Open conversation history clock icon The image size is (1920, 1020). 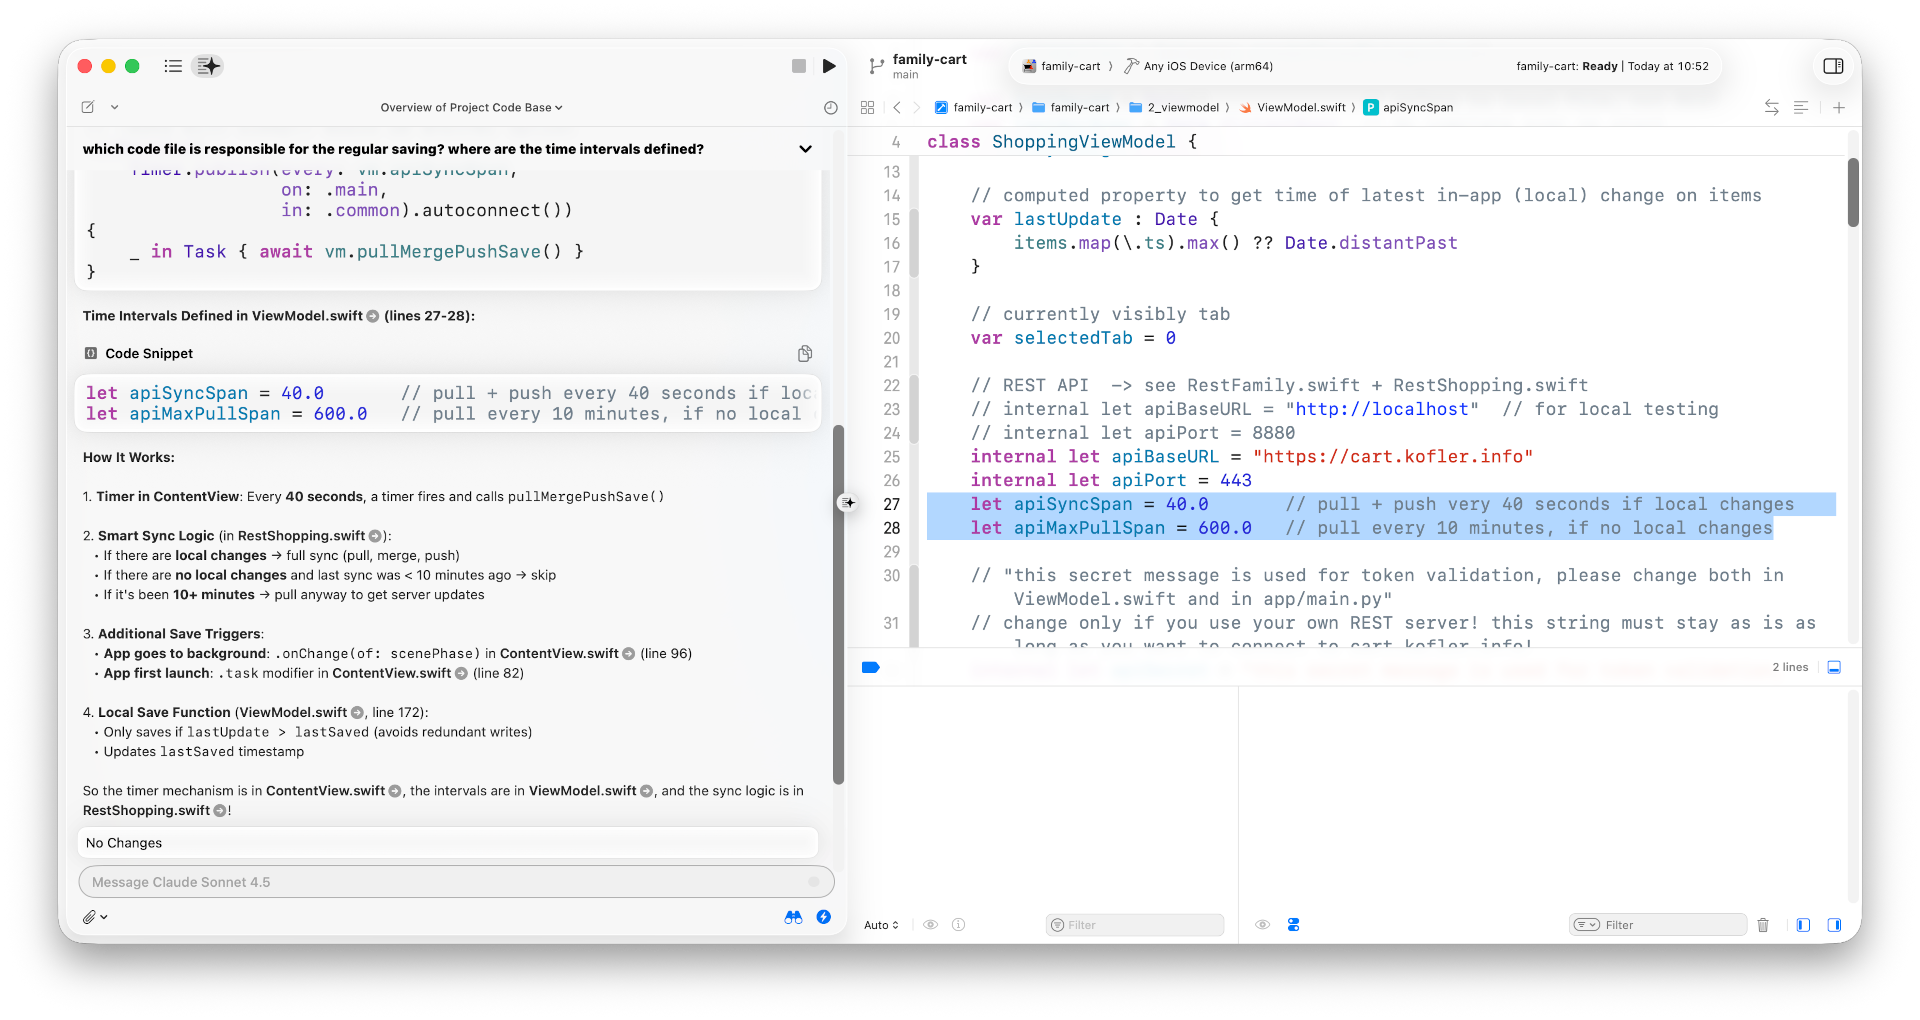point(830,108)
